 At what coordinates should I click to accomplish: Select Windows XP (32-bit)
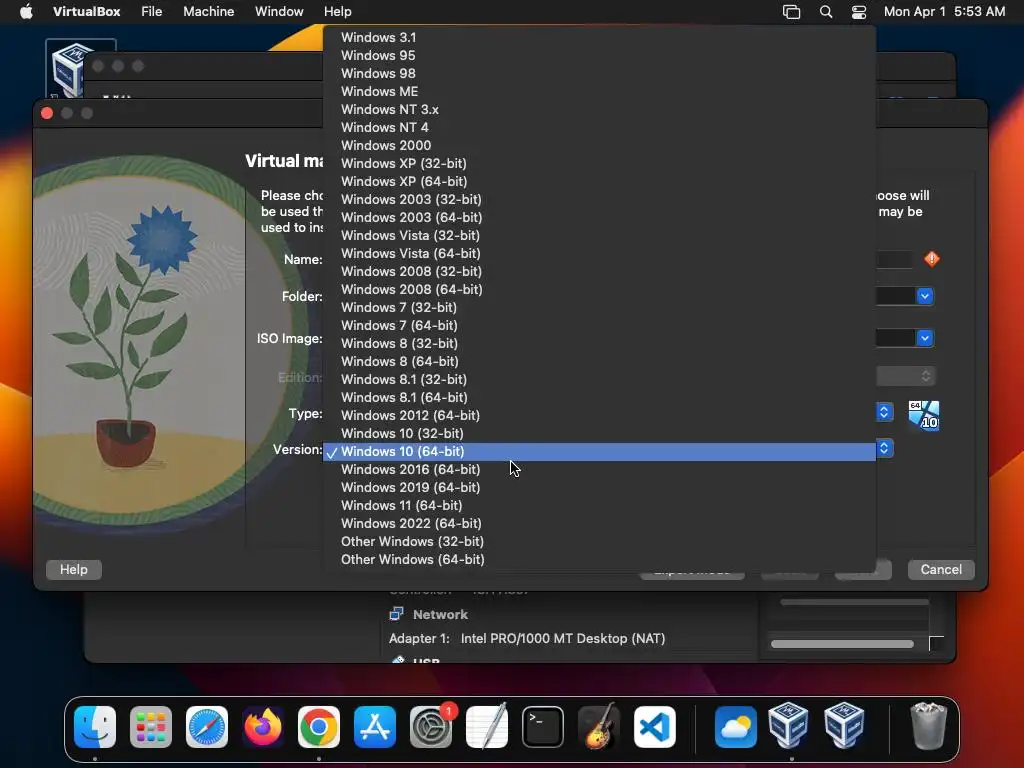pyautogui.click(x=599, y=163)
